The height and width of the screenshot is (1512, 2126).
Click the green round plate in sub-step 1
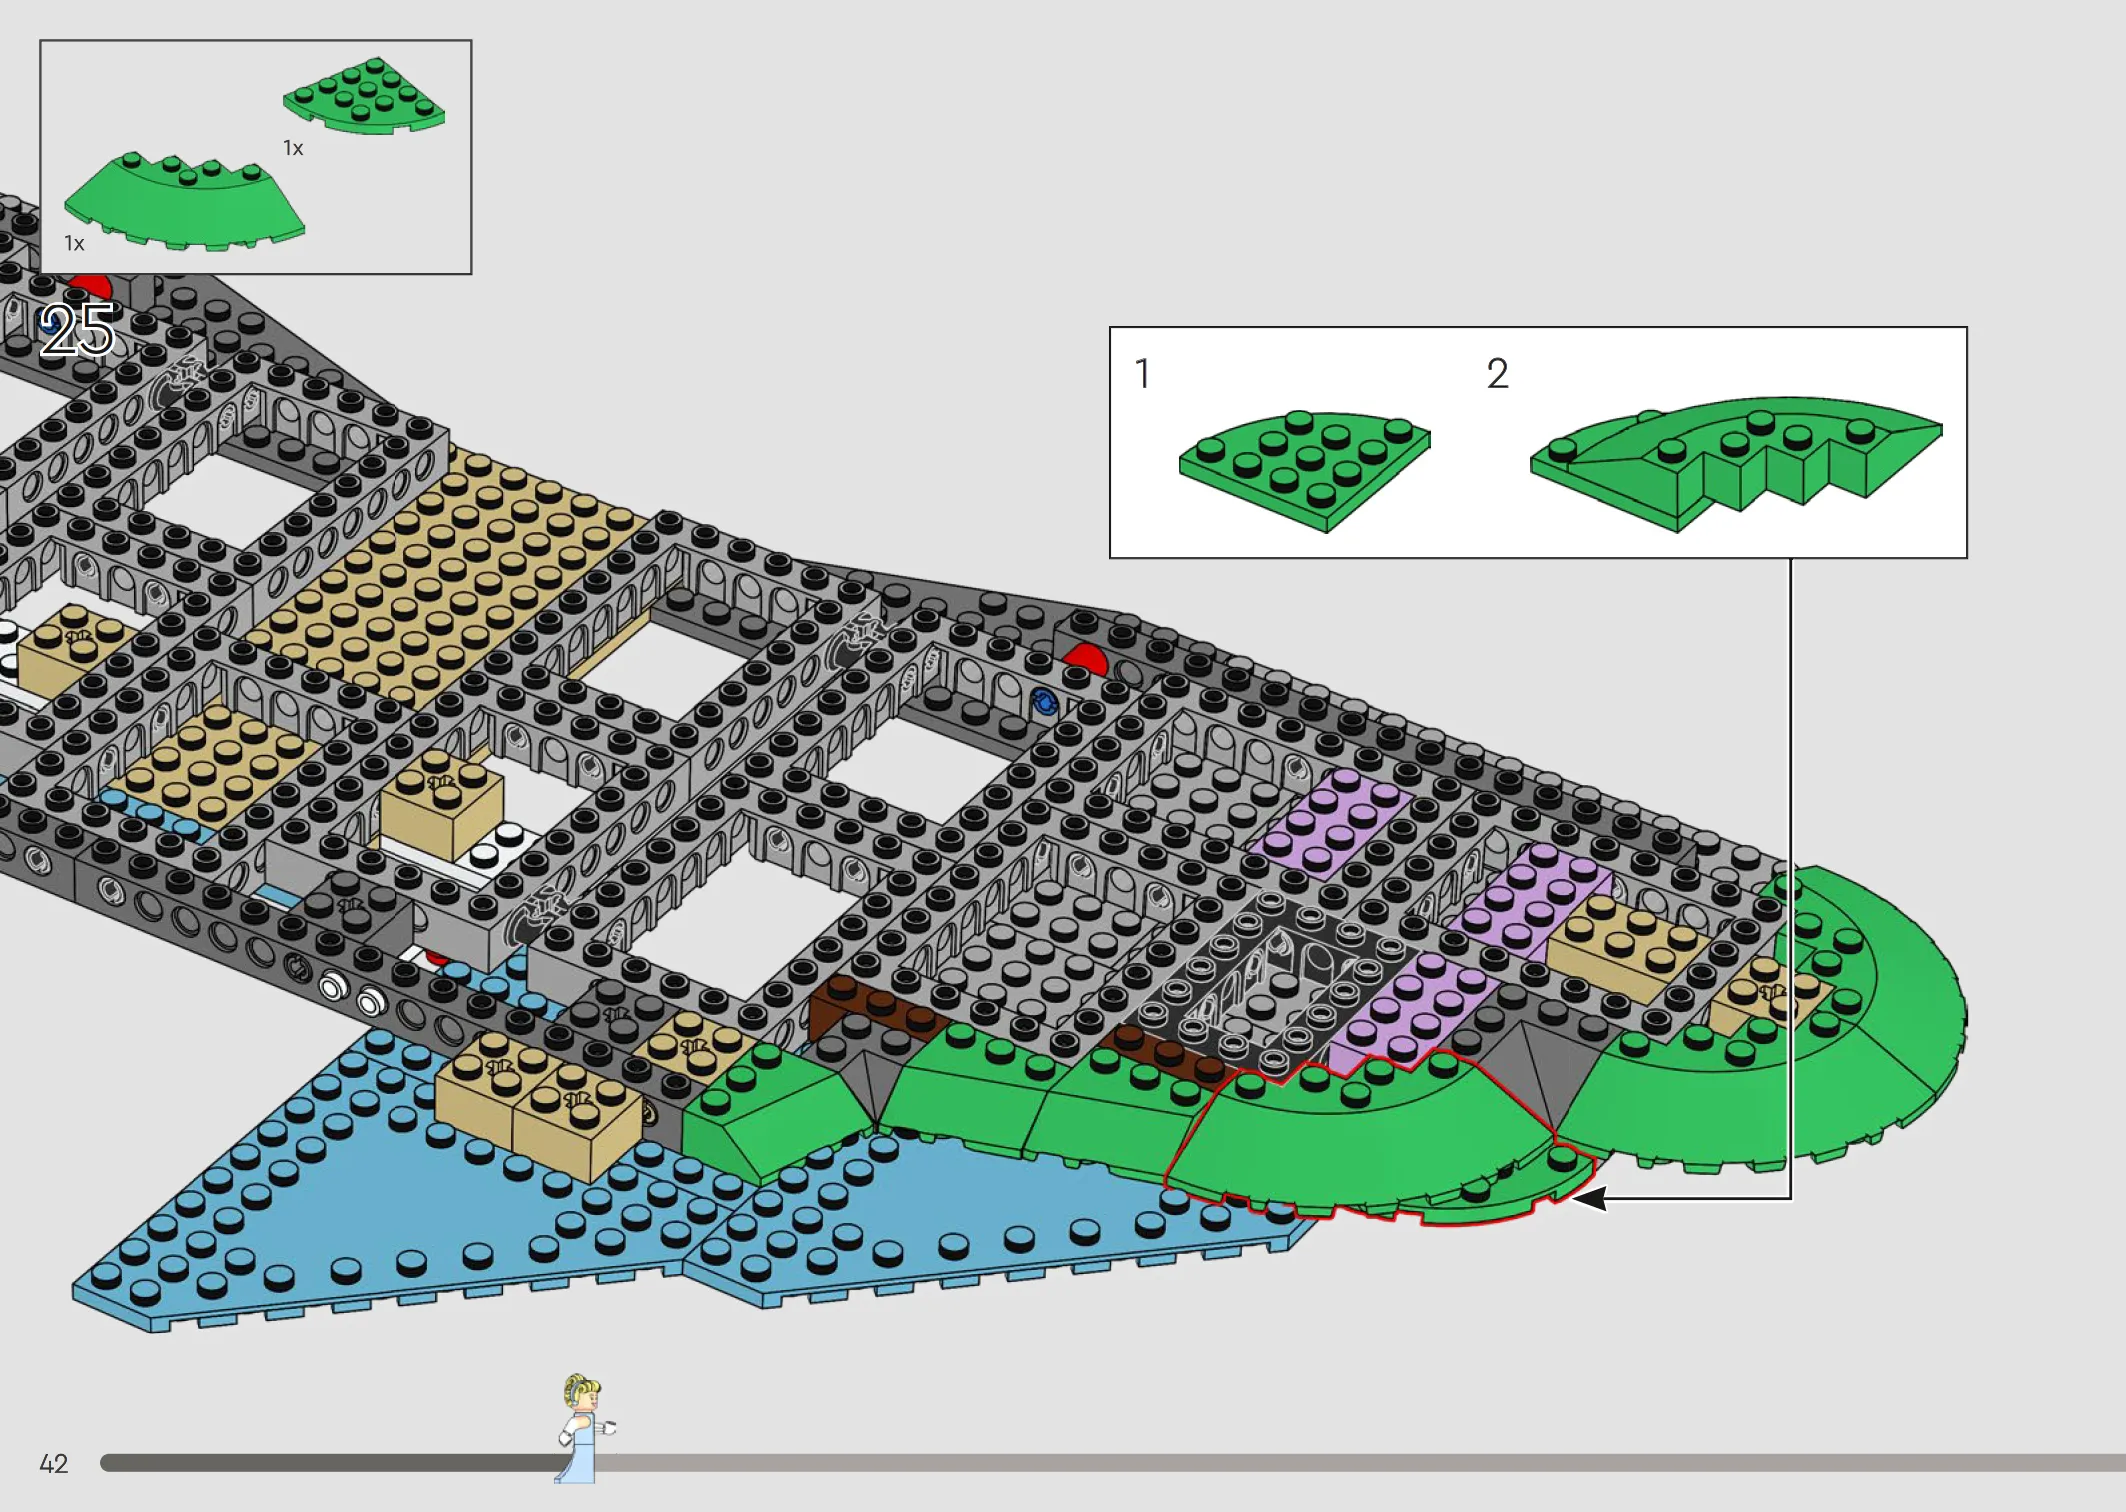(1305, 470)
